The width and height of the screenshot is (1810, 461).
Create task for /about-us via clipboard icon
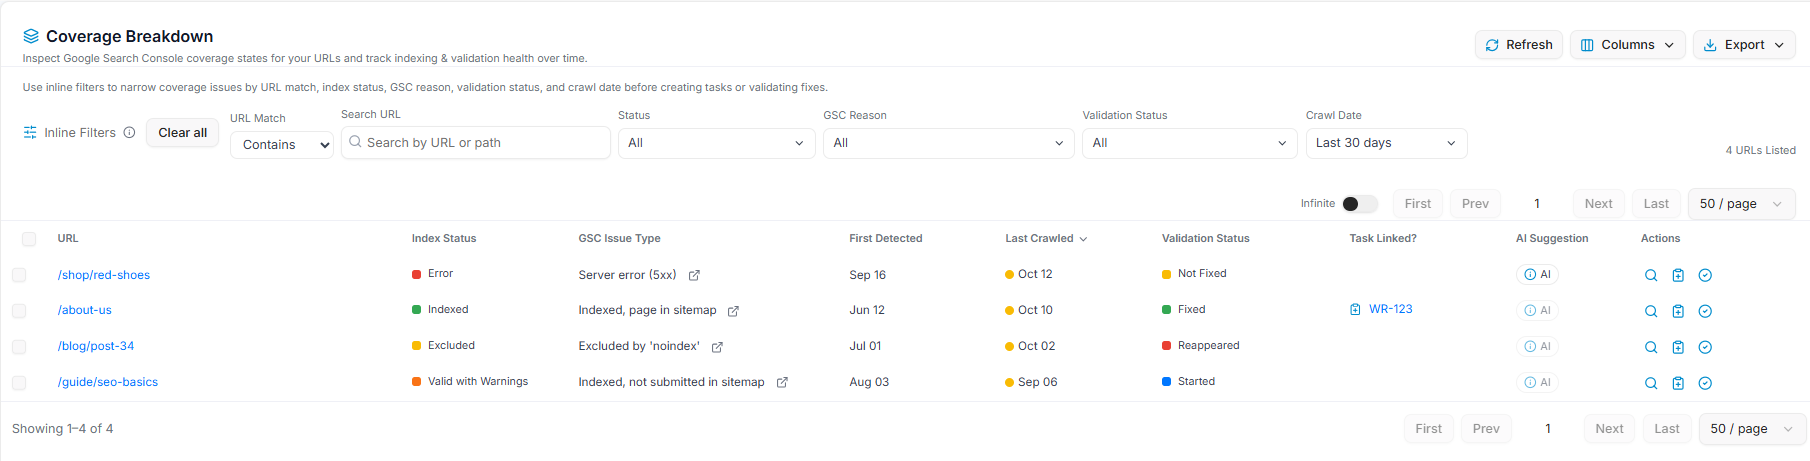tap(1678, 311)
